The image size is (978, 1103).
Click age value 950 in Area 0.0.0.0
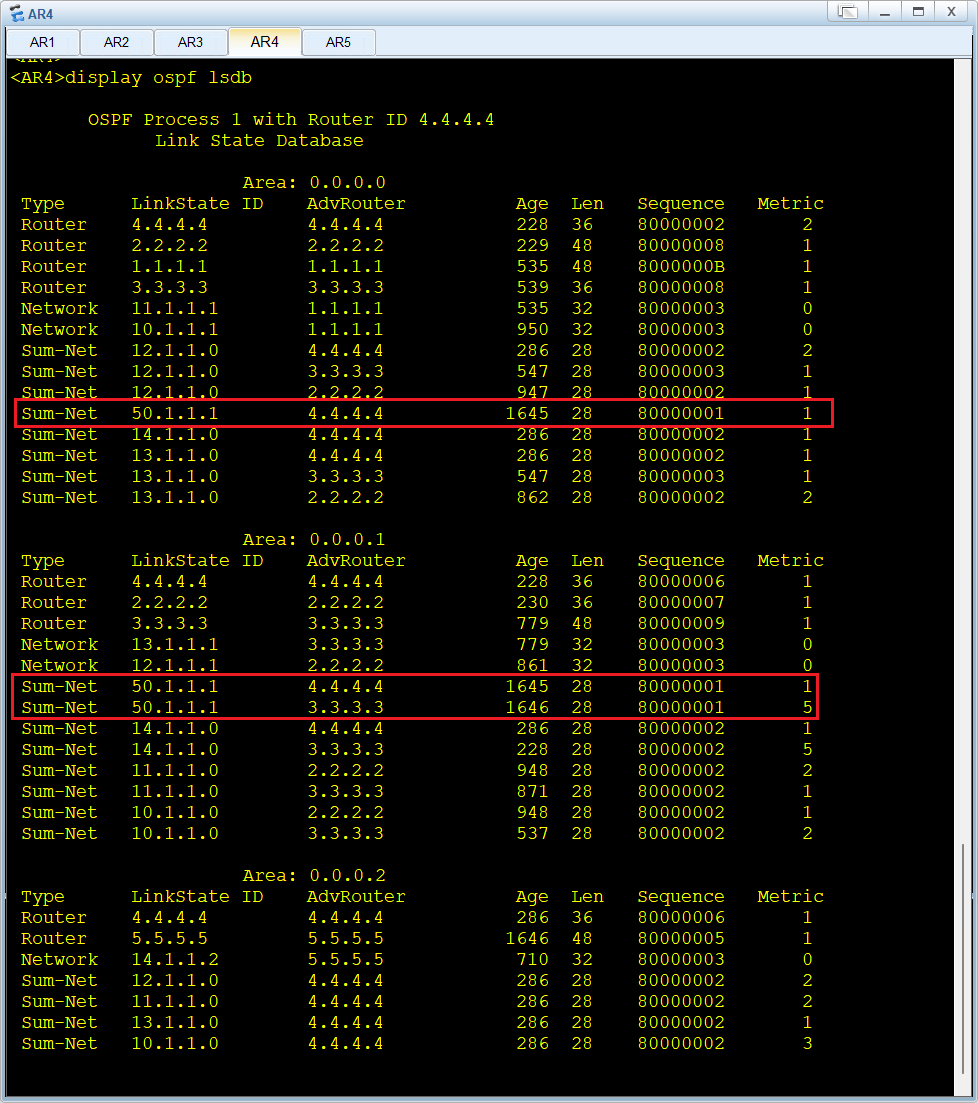(532, 330)
